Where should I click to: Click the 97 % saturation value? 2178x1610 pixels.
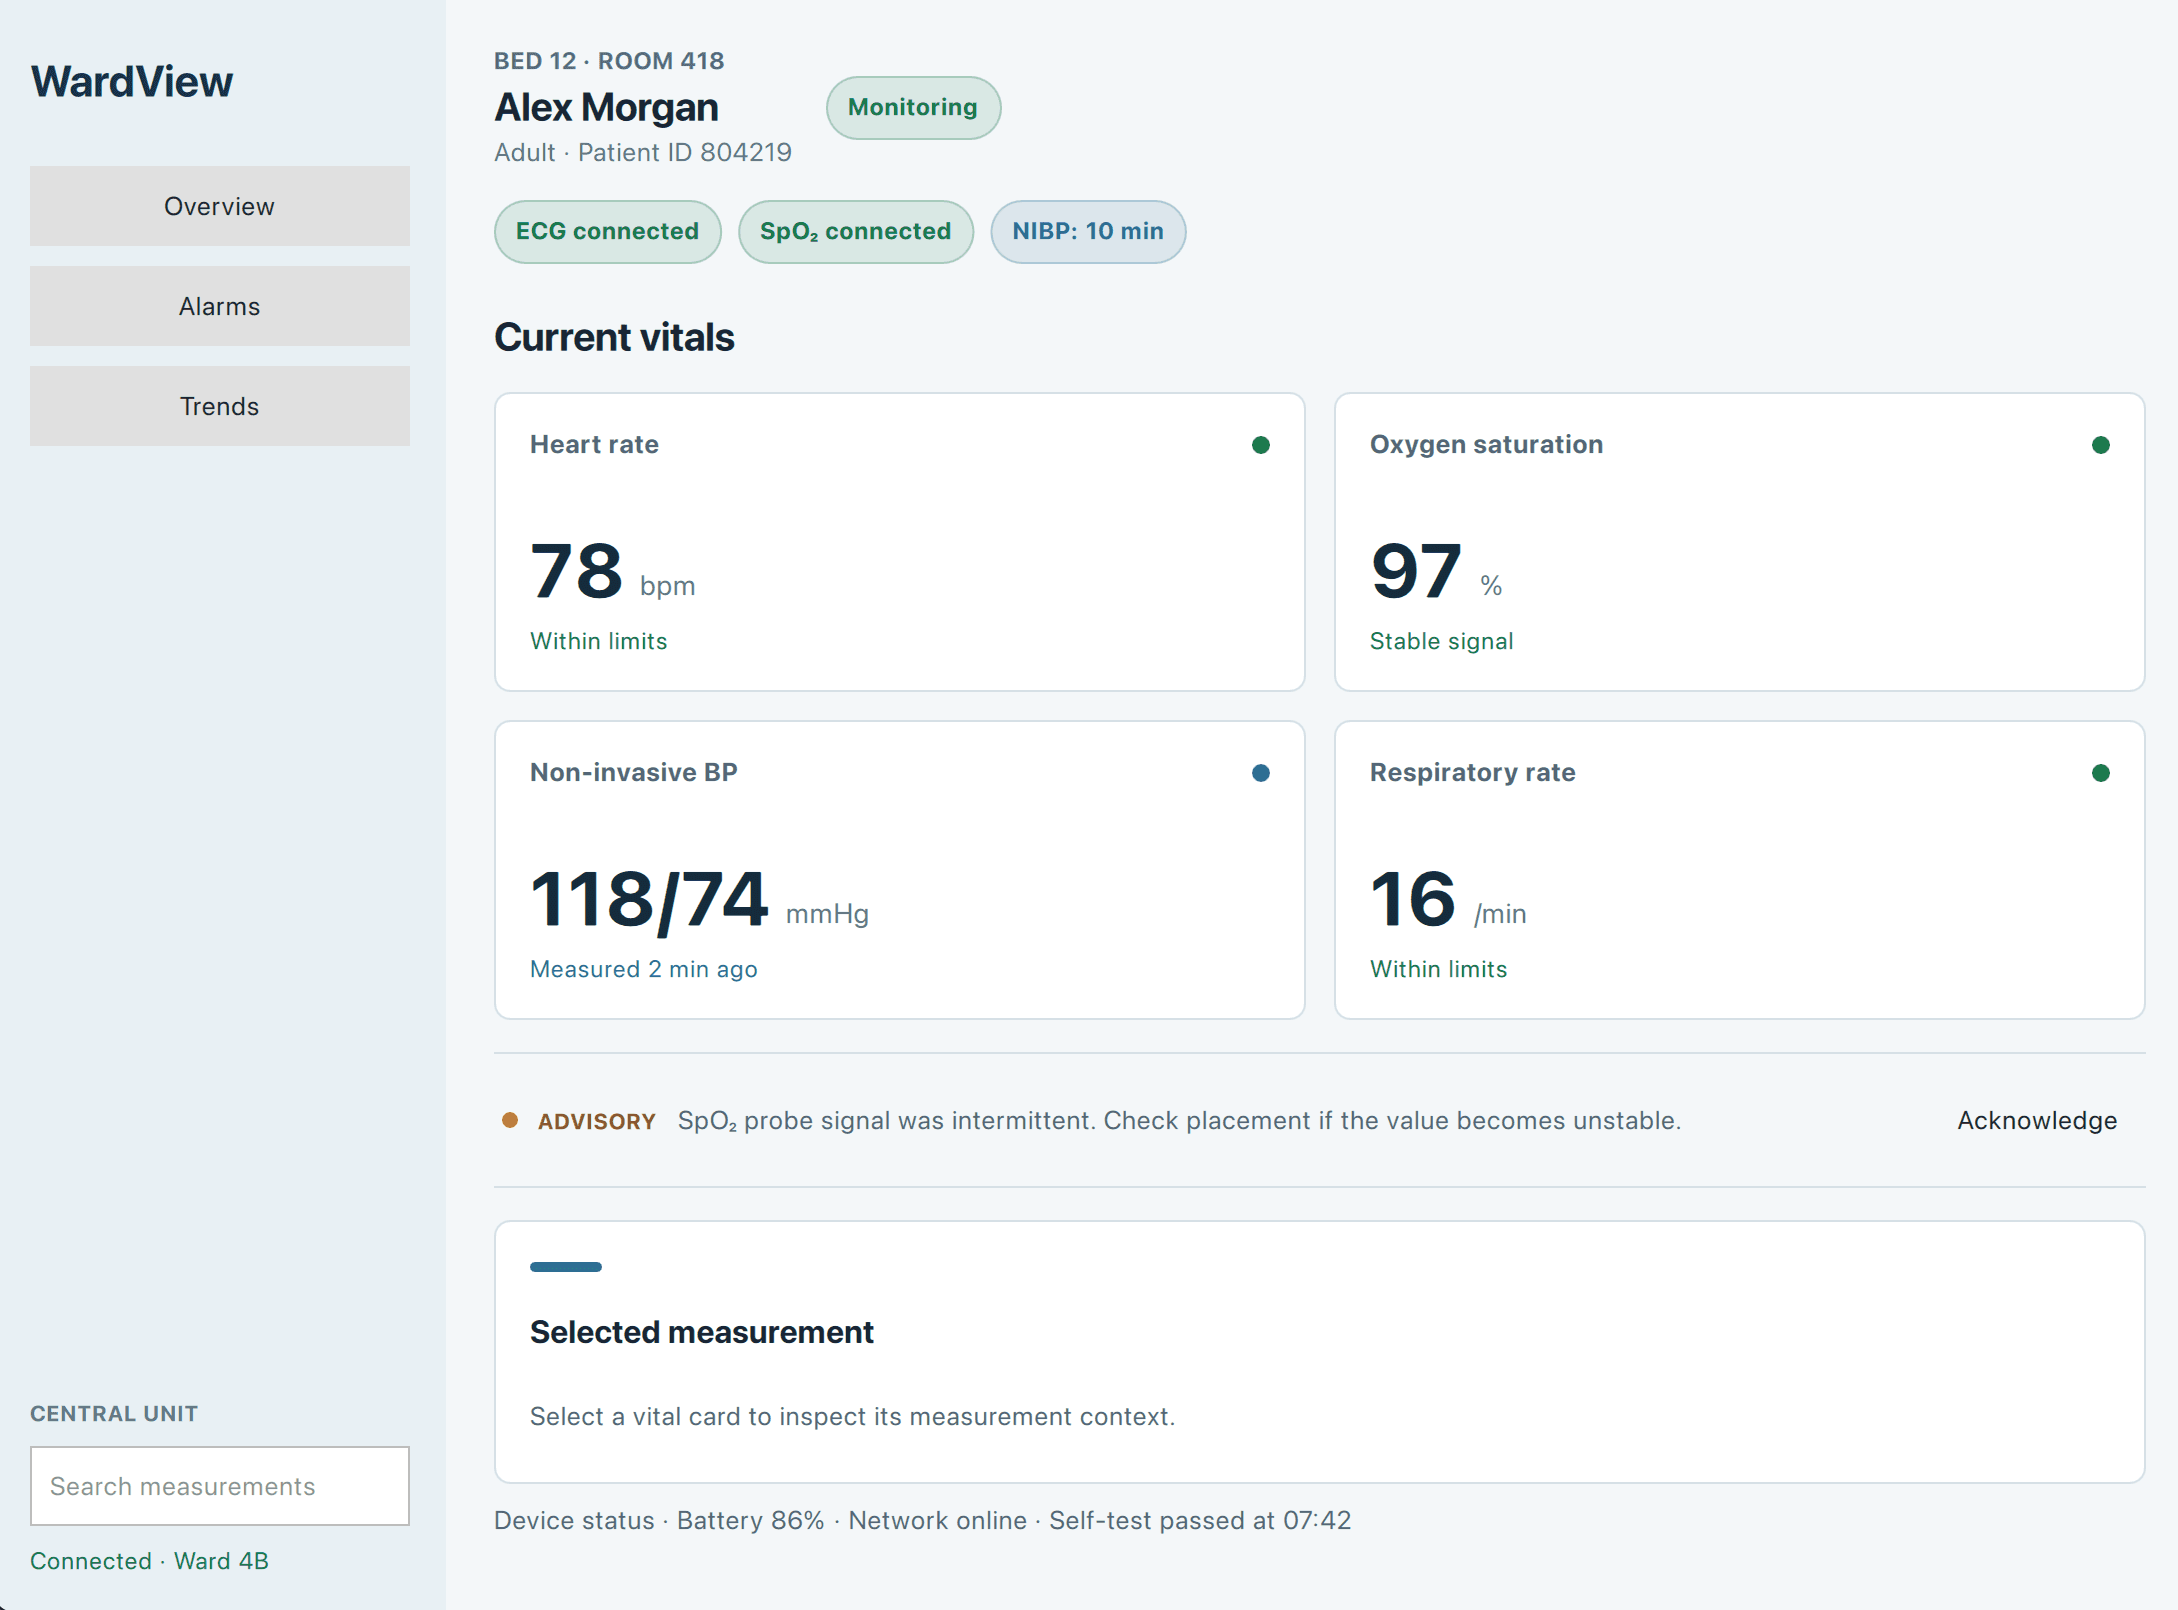pos(1436,572)
